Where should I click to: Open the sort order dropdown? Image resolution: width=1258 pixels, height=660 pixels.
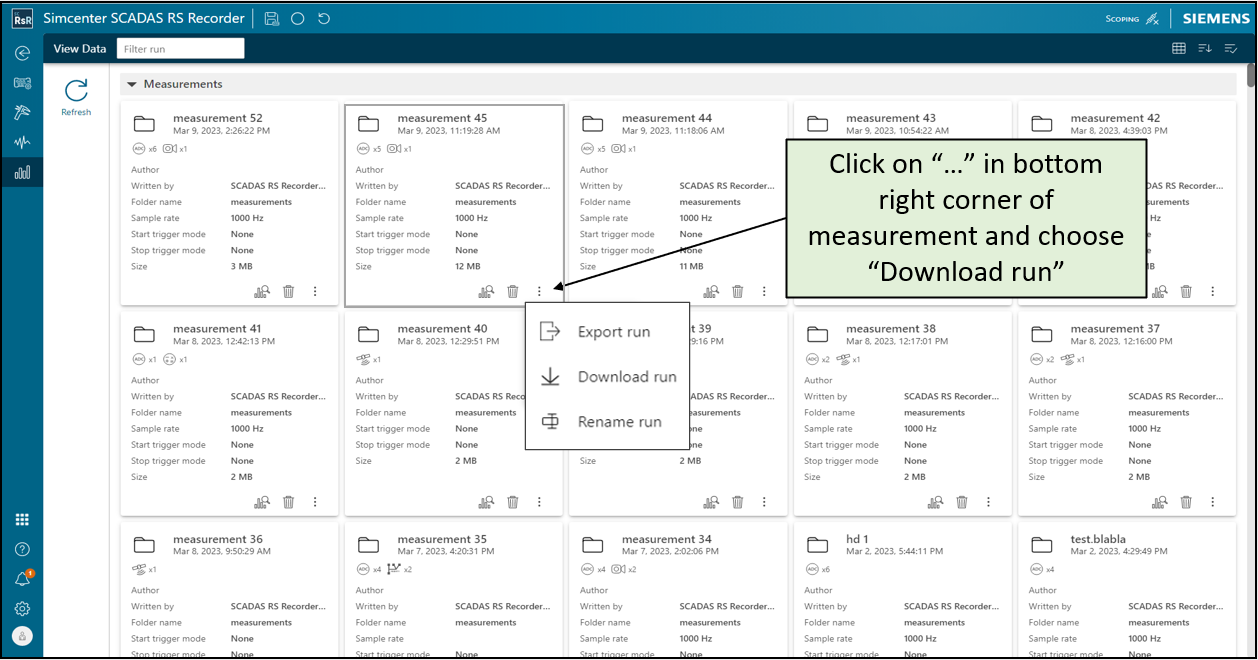coord(1205,48)
